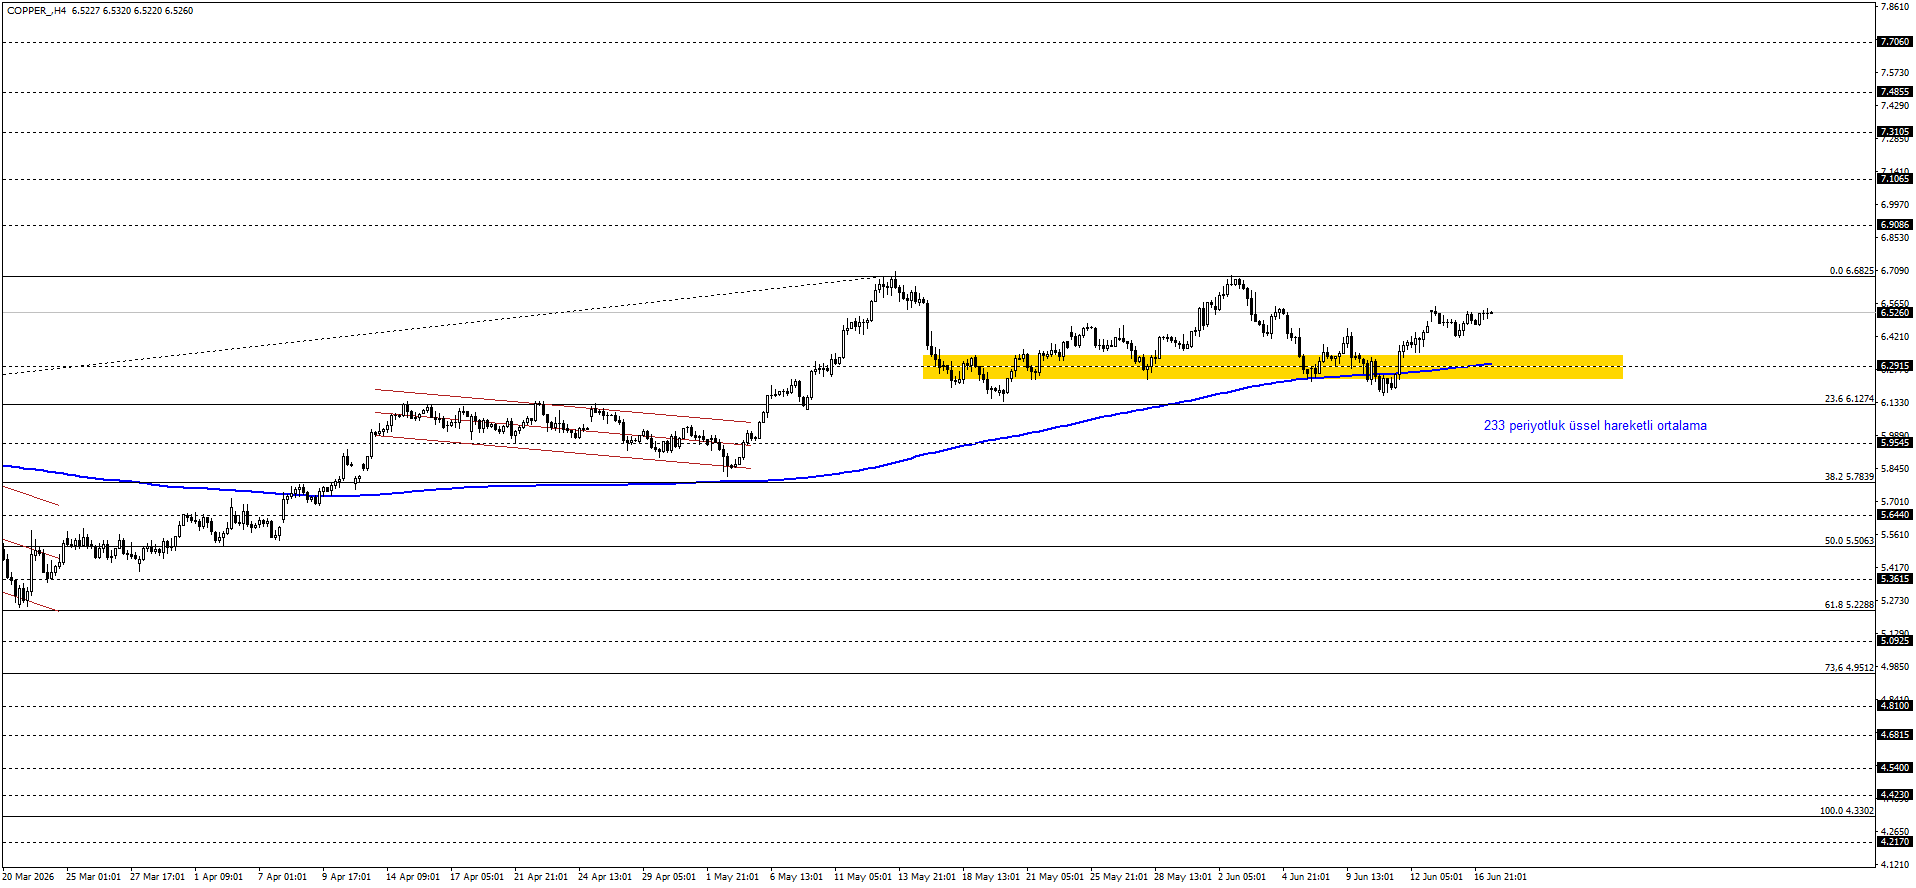1916x888 pixels.
Task: Click the Fibonacci label '73.6 4.9512'
Action: [1849, 668]
